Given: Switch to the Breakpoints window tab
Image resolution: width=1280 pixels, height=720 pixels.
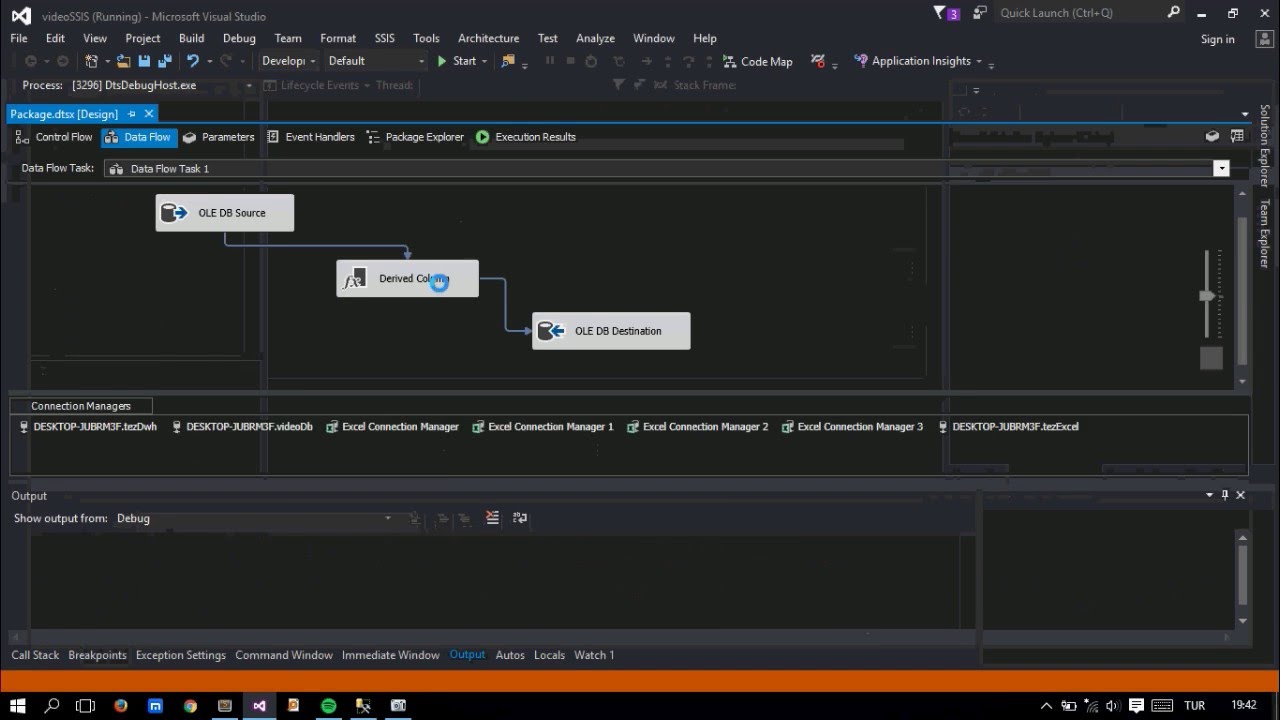Looking at the screenshot, I should pos(97,655).
